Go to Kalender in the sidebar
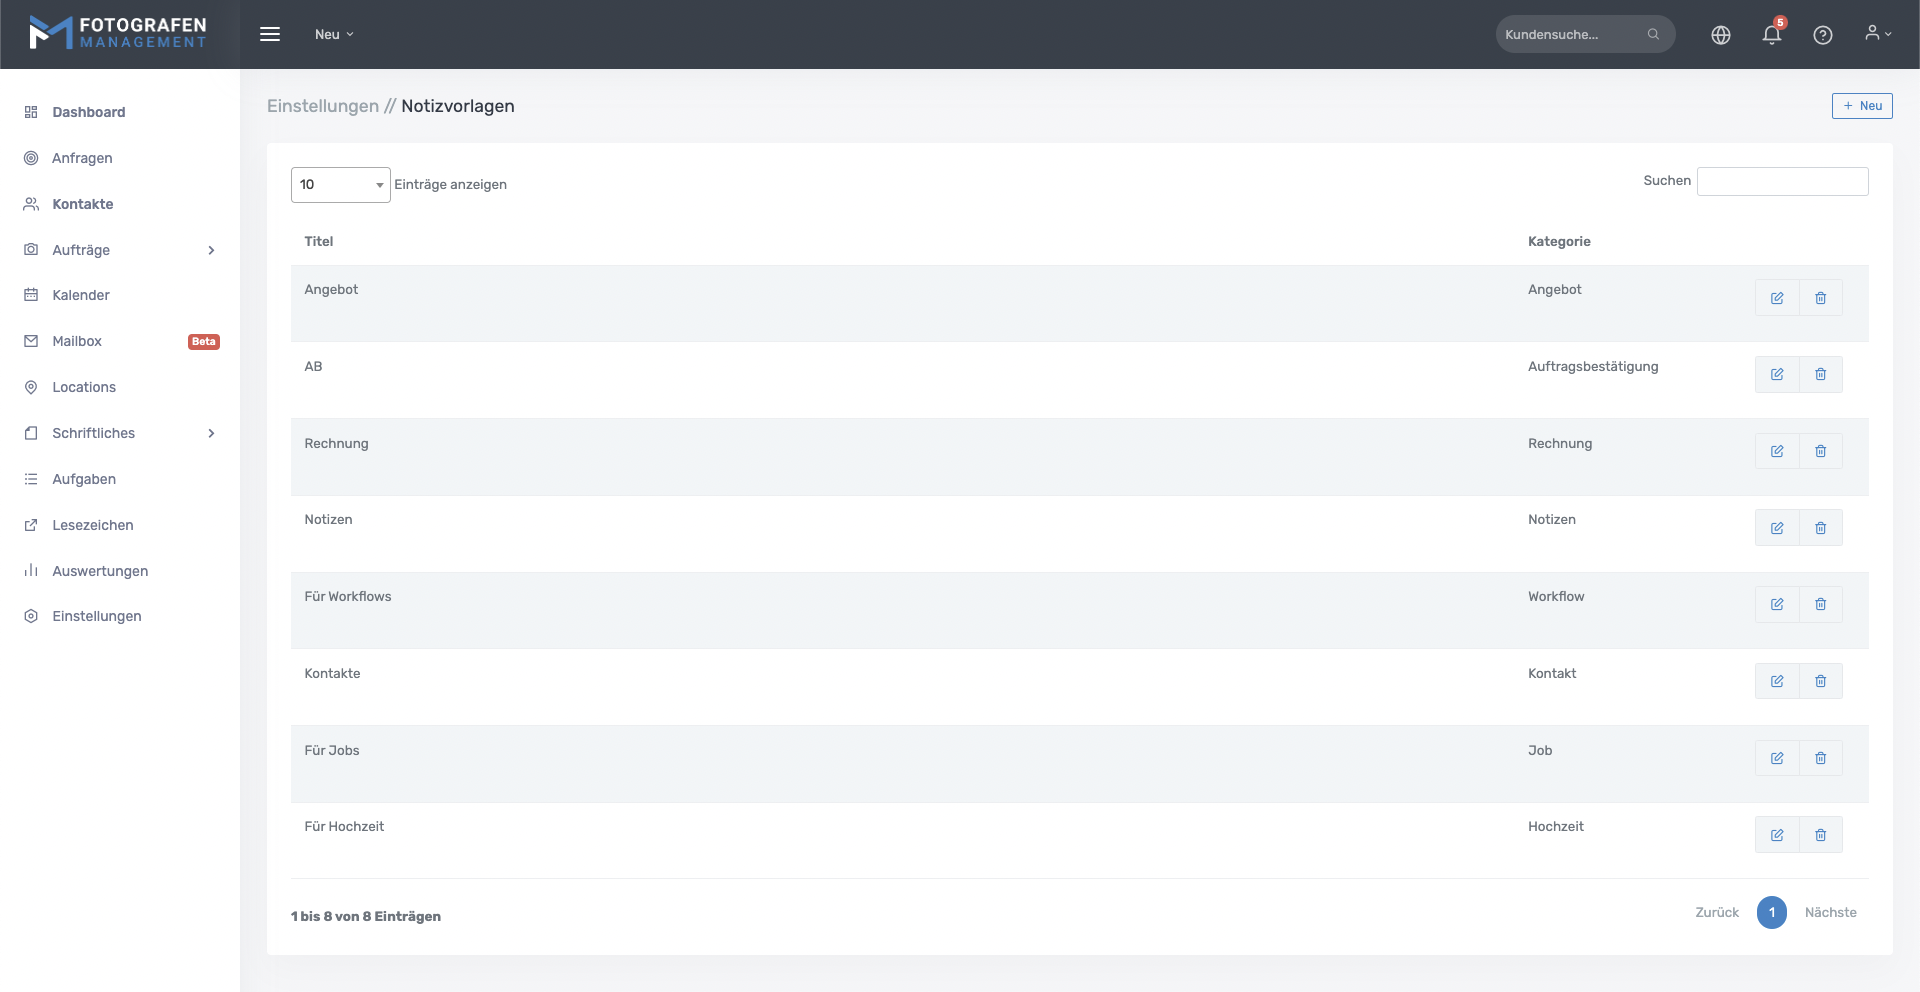 coord(81,295)
